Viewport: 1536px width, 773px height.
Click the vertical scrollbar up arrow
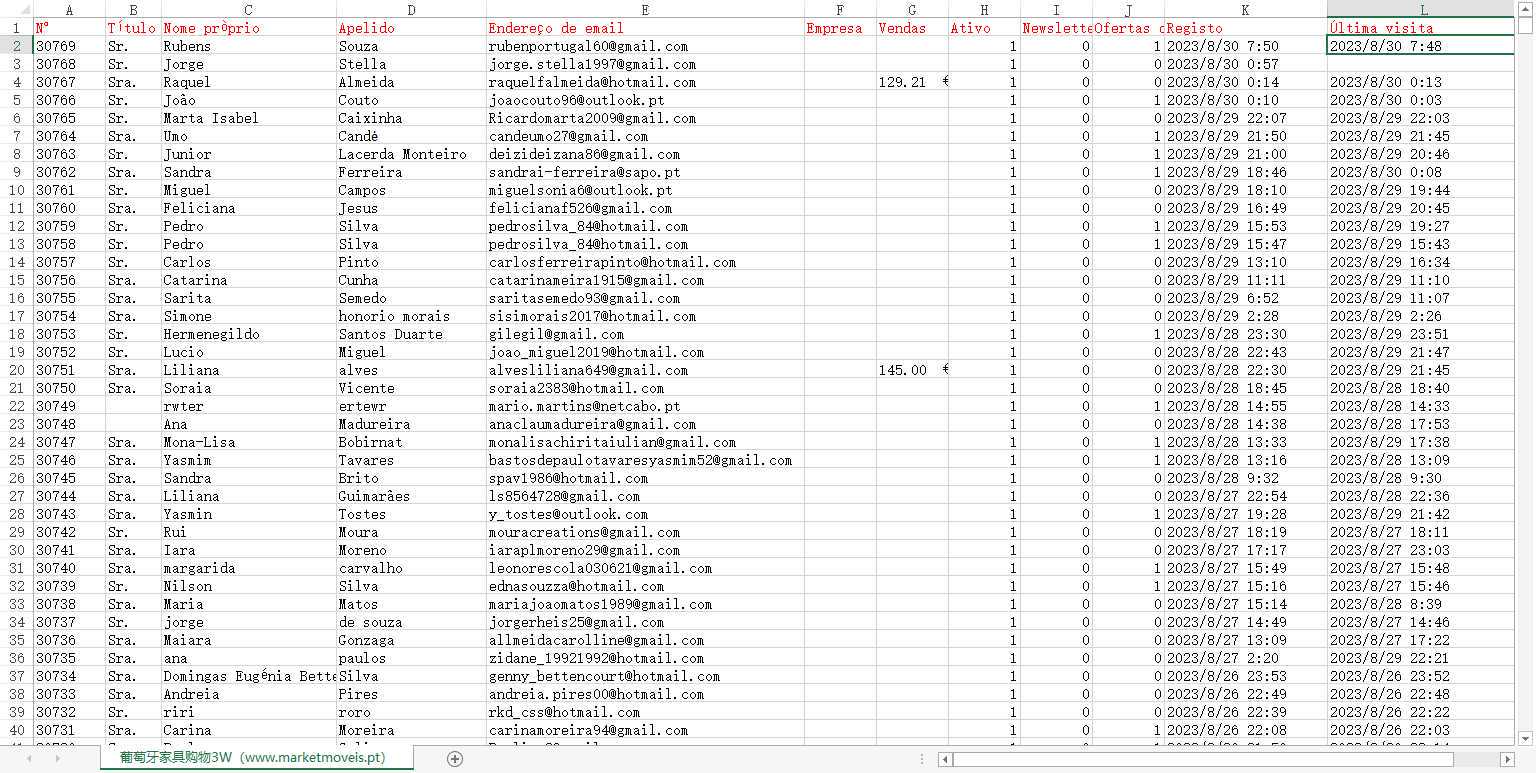tap(1526, 26)
